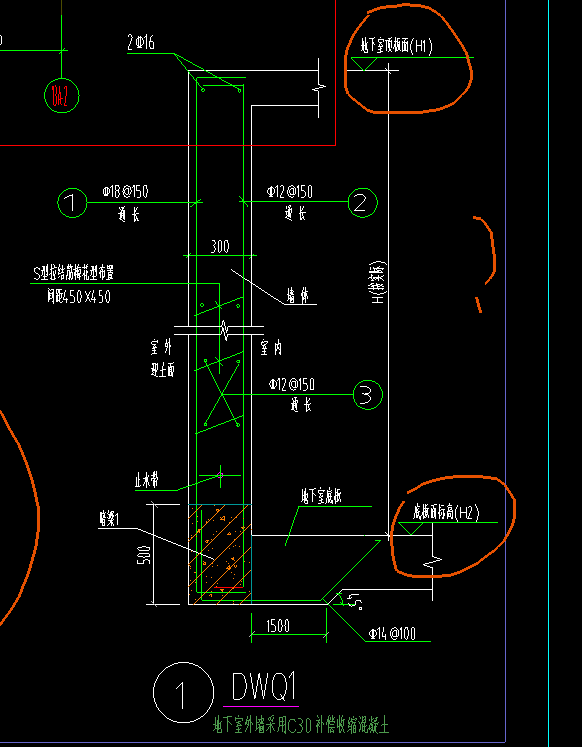The height and width of the screenshot is (747, 582).
Task: Select the 'Φ14@100' rebar annotation
Action: click(392, 633)
